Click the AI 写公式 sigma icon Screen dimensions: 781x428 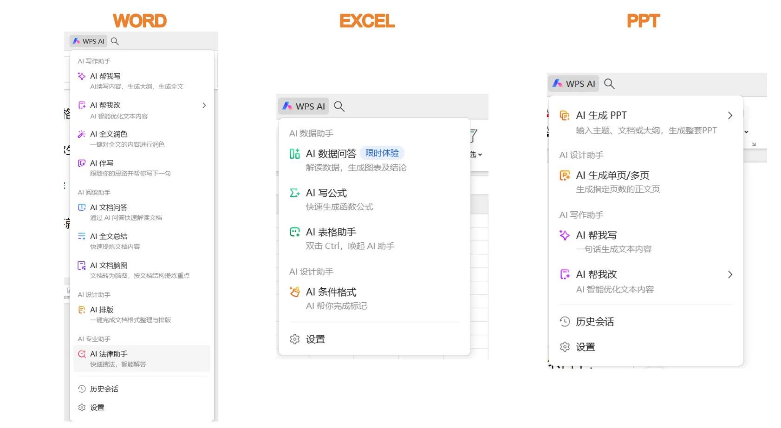(294, 193)
